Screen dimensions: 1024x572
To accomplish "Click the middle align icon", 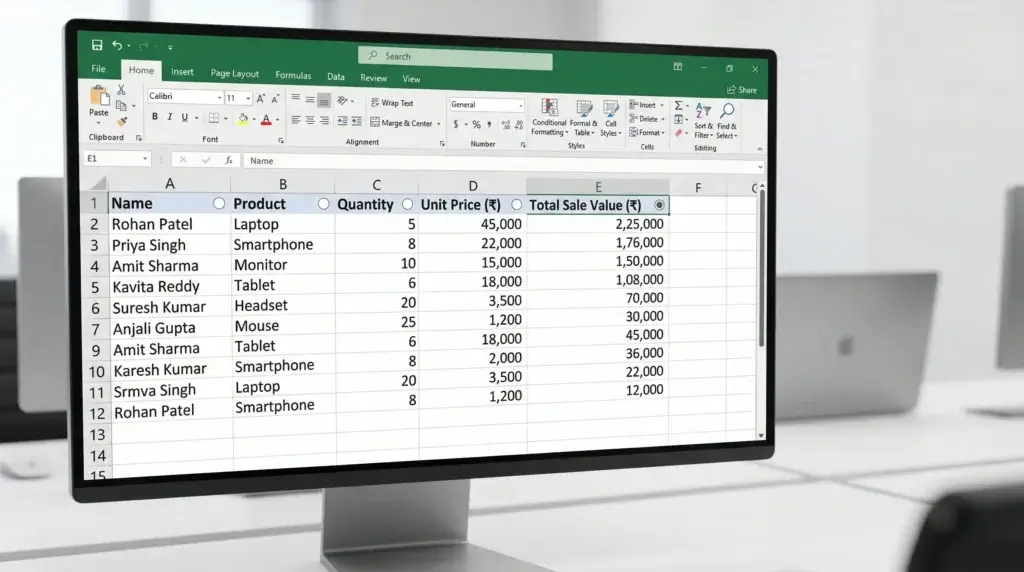I will tap(310, 99).
